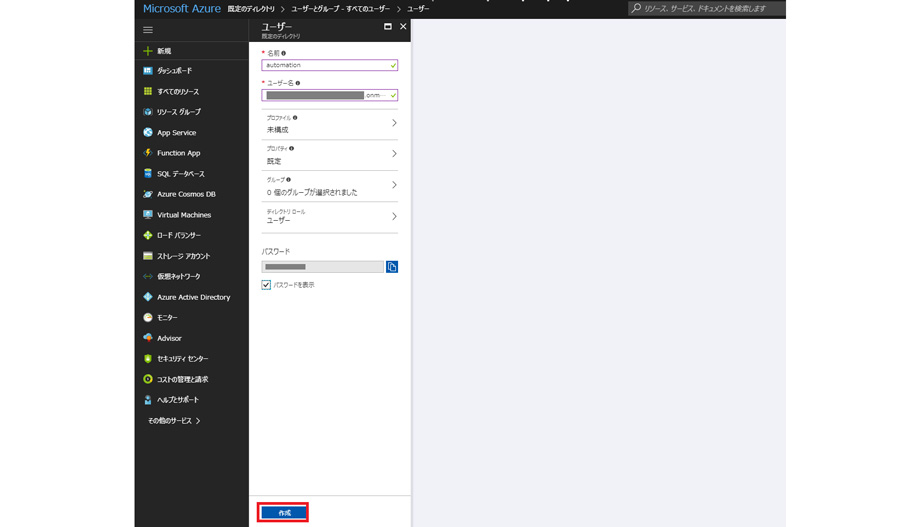Expand the ディレクトリ ロール section chevron
920x527 pixels.
[394, 217]
